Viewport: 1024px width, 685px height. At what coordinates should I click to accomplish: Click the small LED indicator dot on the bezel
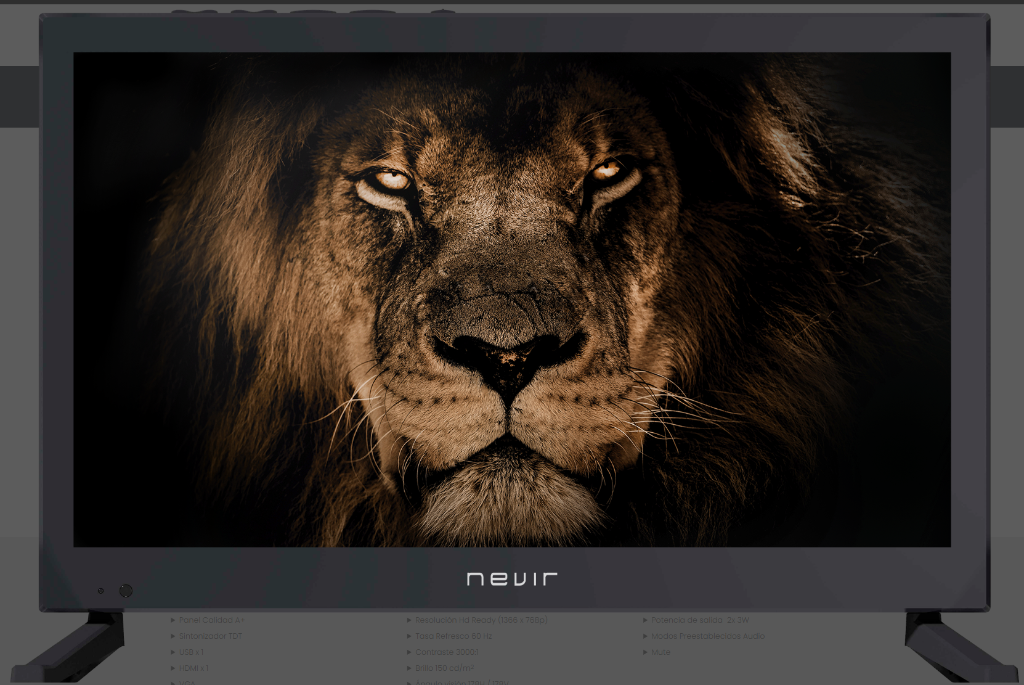[x=101, y=590]
